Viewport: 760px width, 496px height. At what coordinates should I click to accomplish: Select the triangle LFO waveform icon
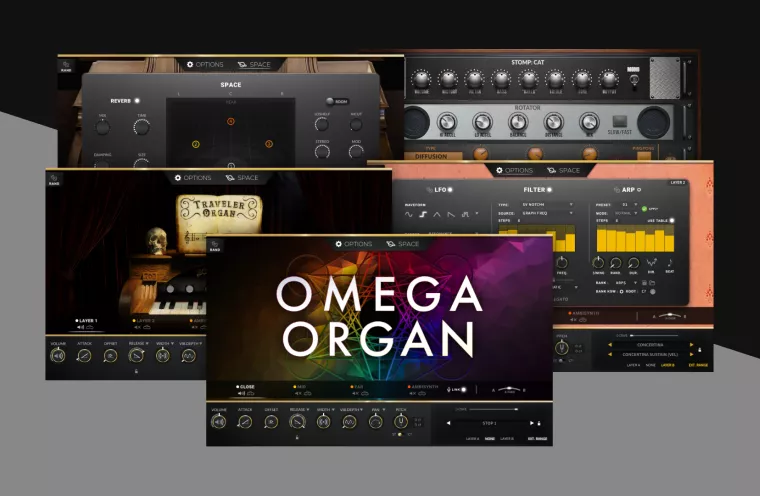[x=437, y=214]
